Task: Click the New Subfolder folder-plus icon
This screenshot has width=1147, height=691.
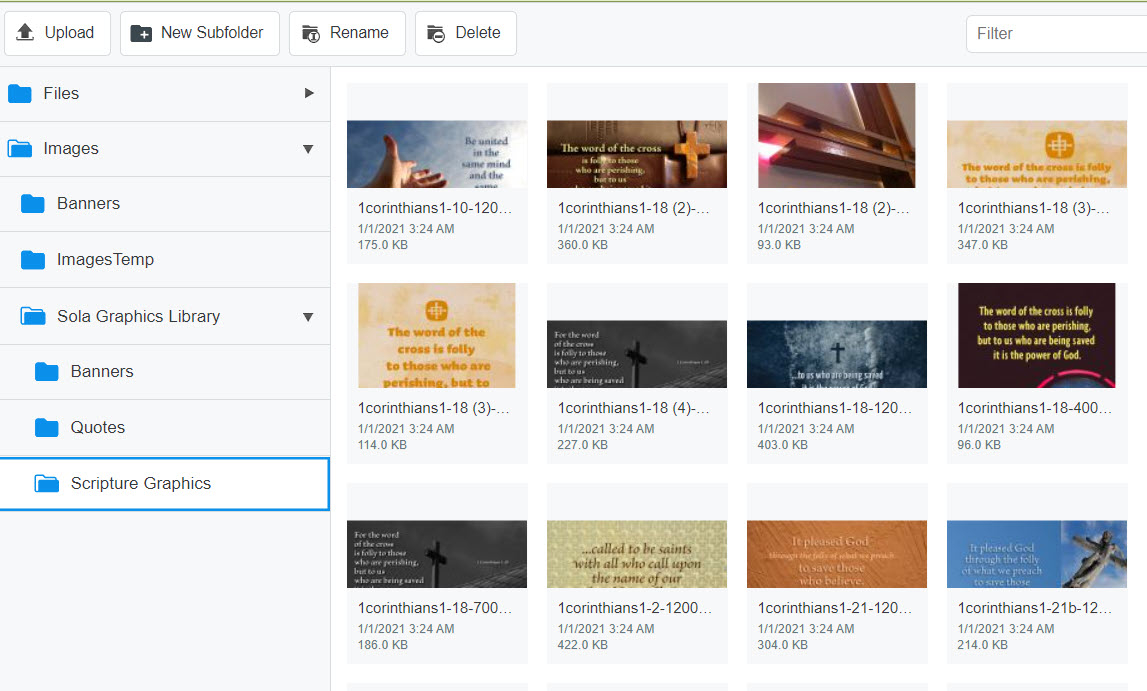Action: pos(140,33)
